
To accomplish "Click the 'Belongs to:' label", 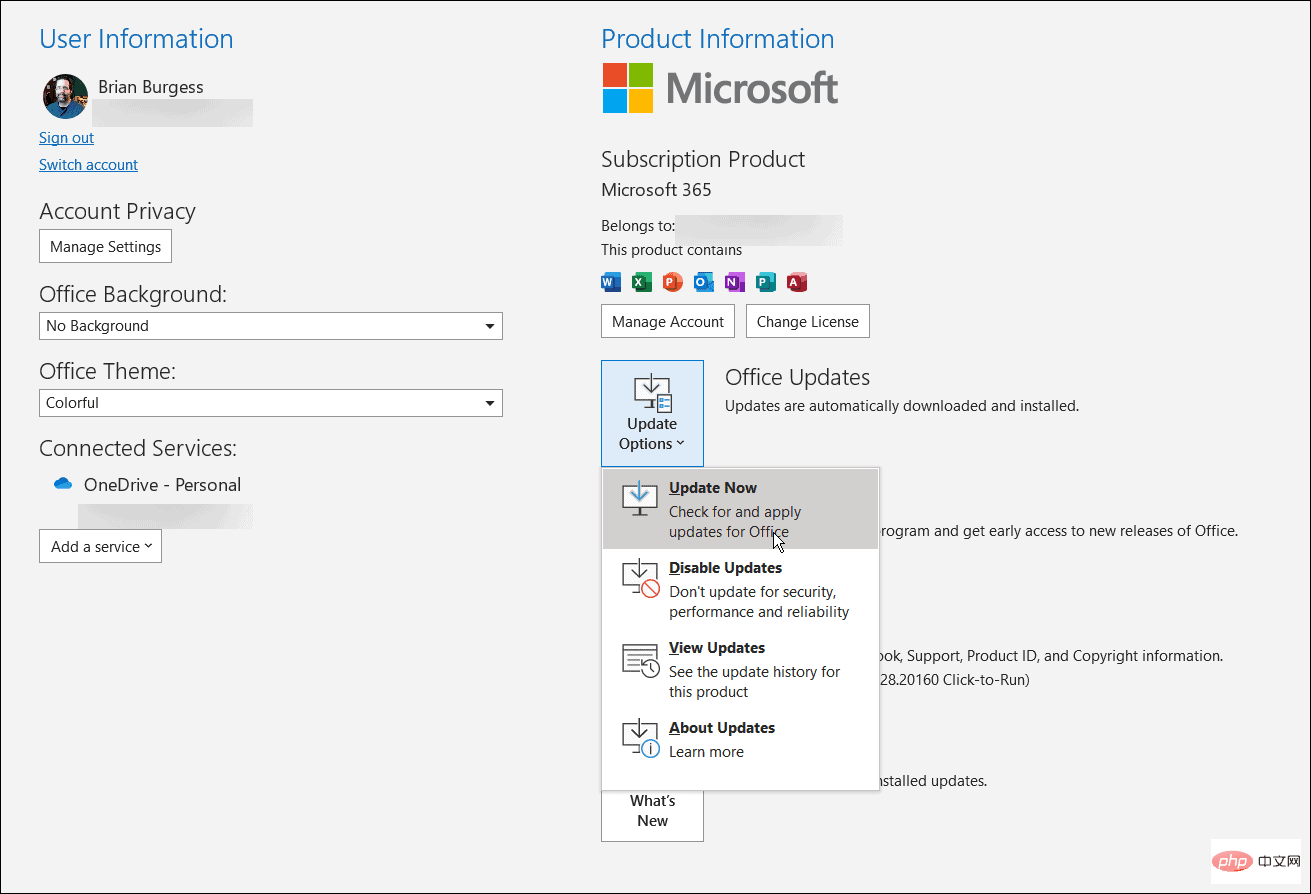I will click(x=637, y=226).
